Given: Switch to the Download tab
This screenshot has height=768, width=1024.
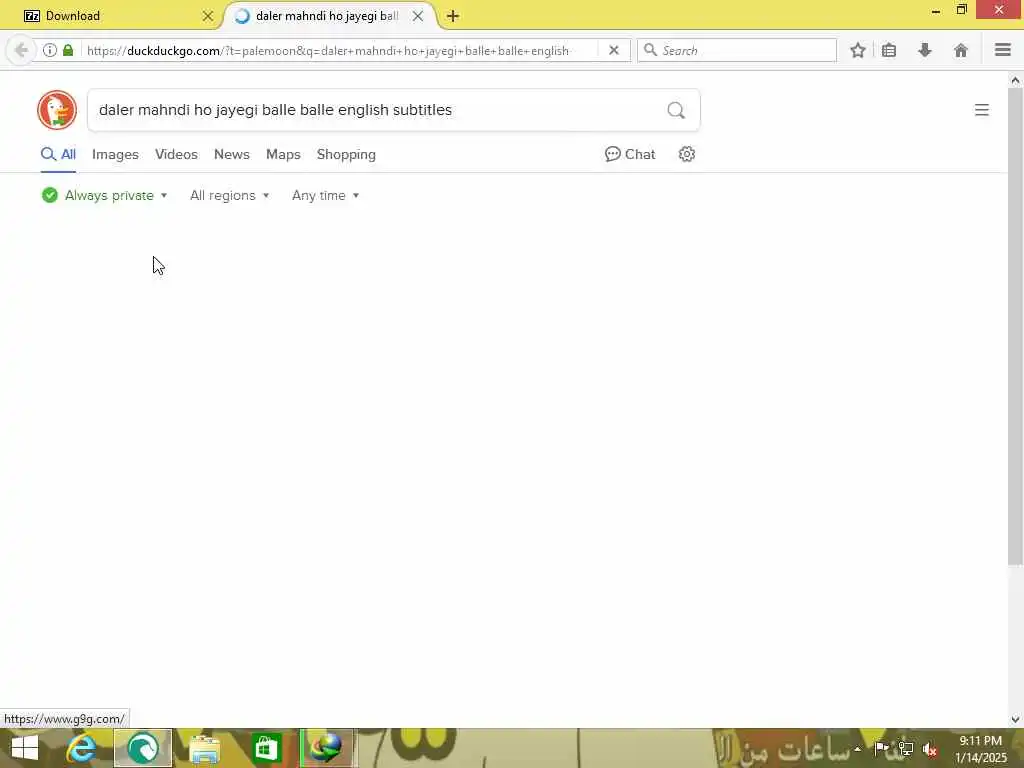Looking at the screenshot, I should [118, 16].
